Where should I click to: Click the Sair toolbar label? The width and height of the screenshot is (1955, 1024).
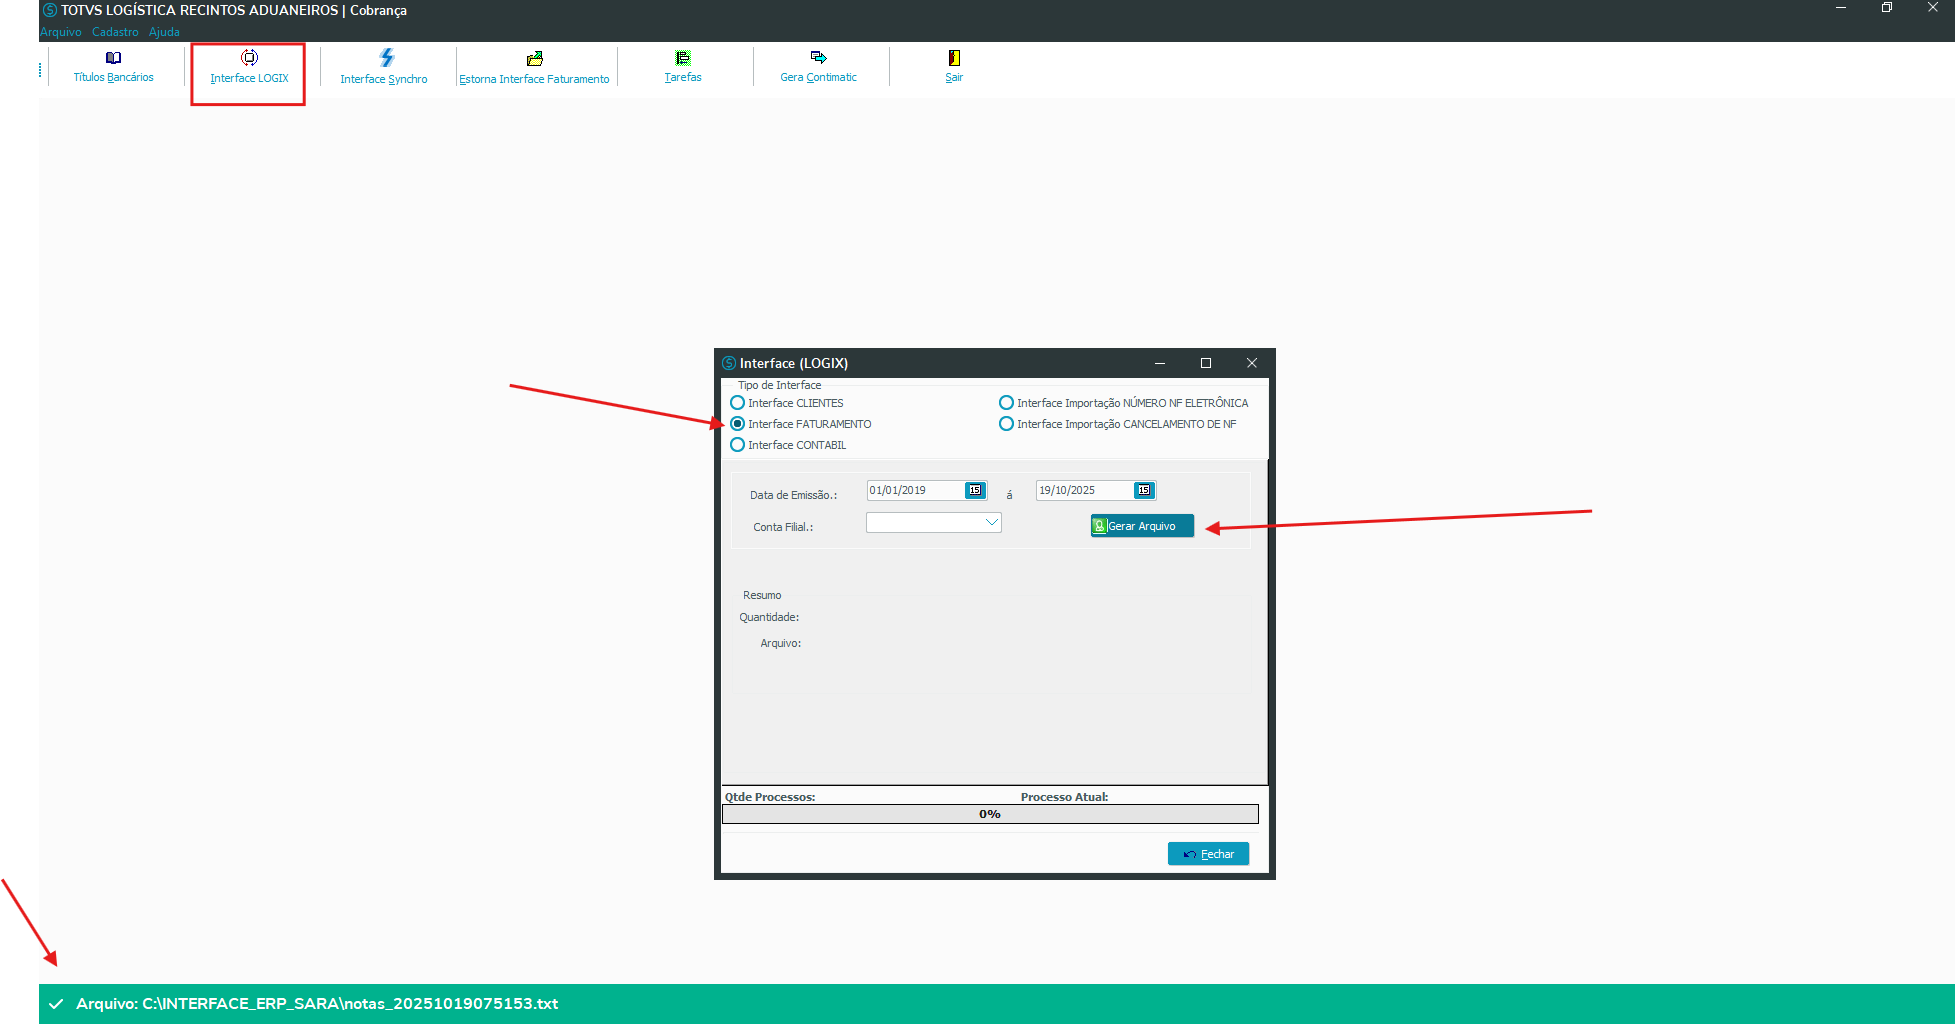pyautogui.click(x=954, y=77)
